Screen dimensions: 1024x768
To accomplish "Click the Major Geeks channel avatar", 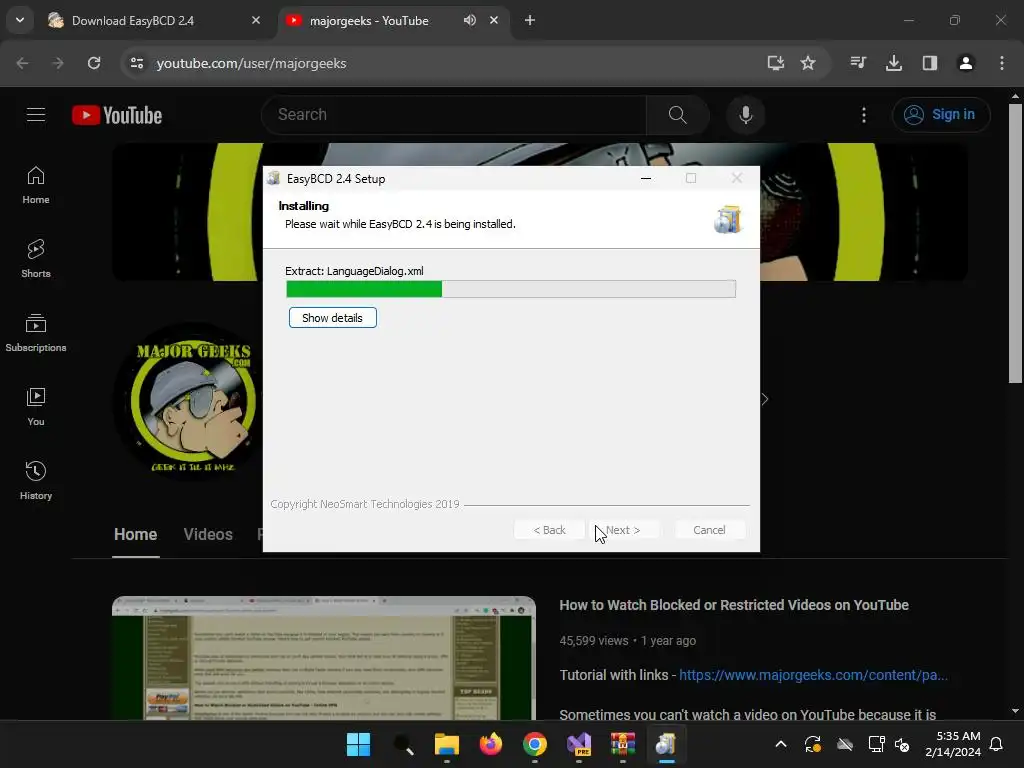I will point(189,401).
